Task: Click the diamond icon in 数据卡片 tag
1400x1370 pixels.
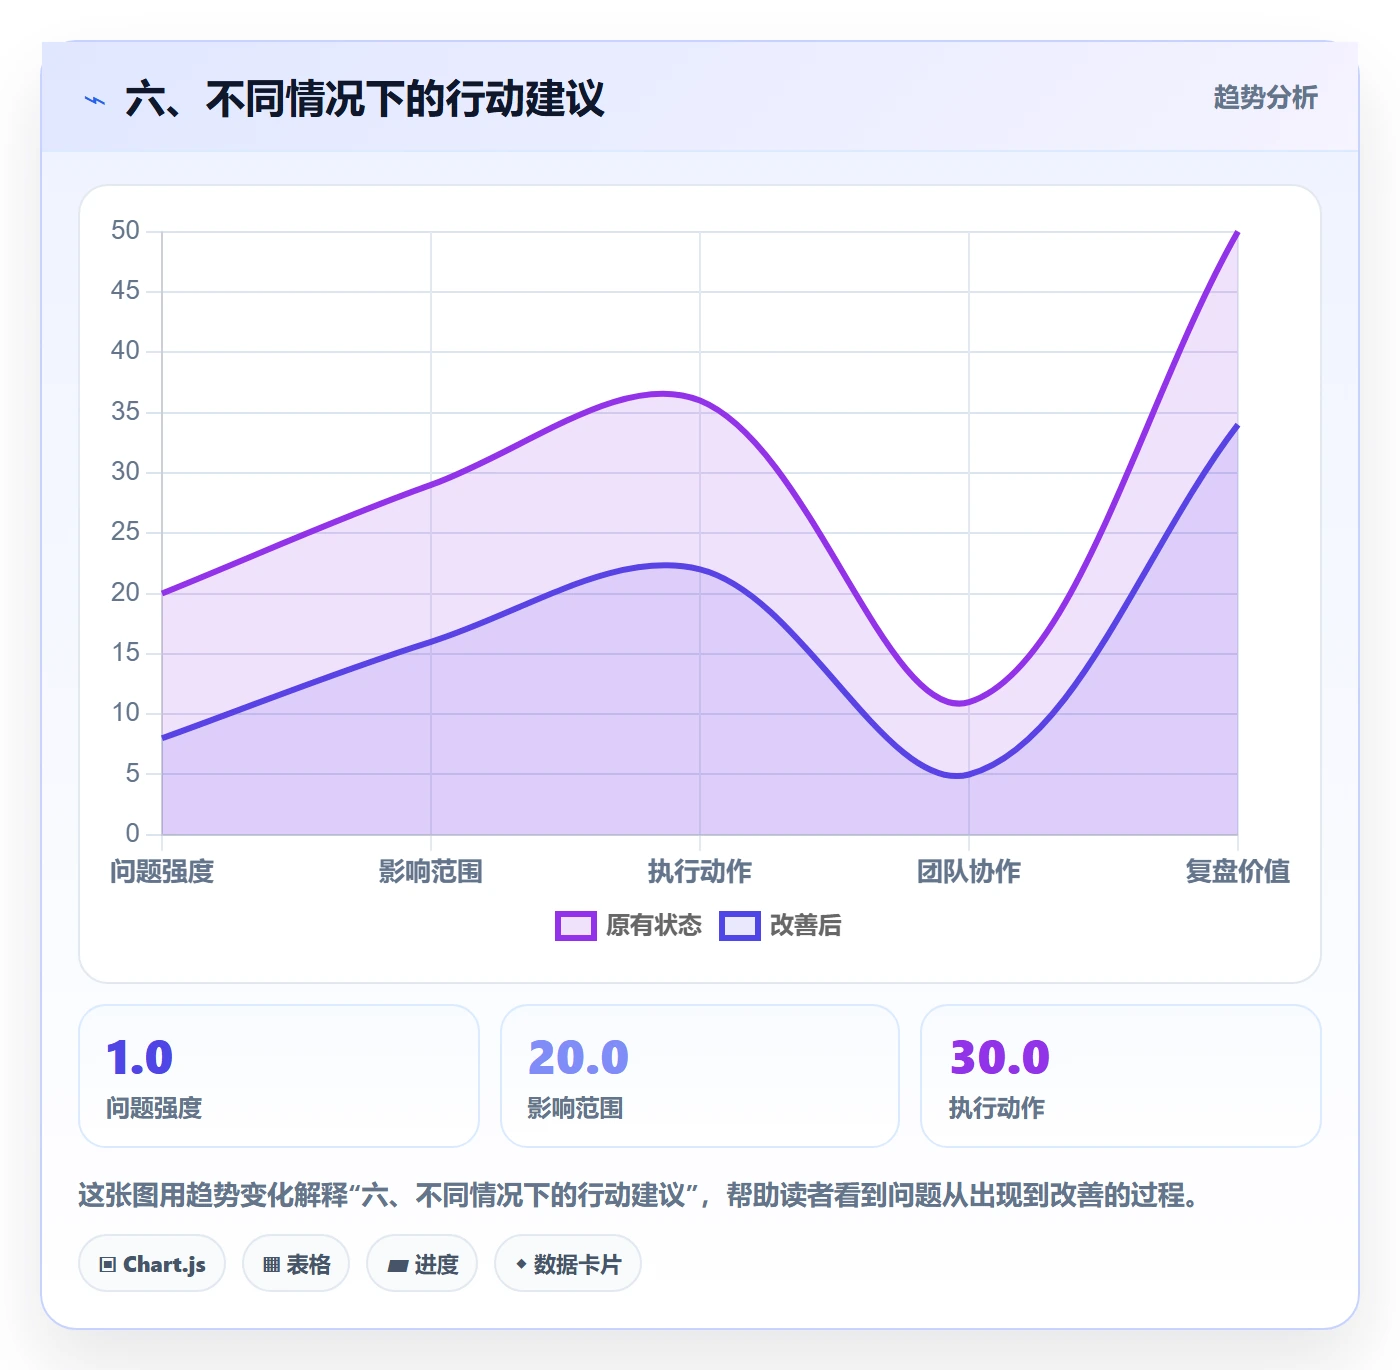Action: coord(521,1264)
